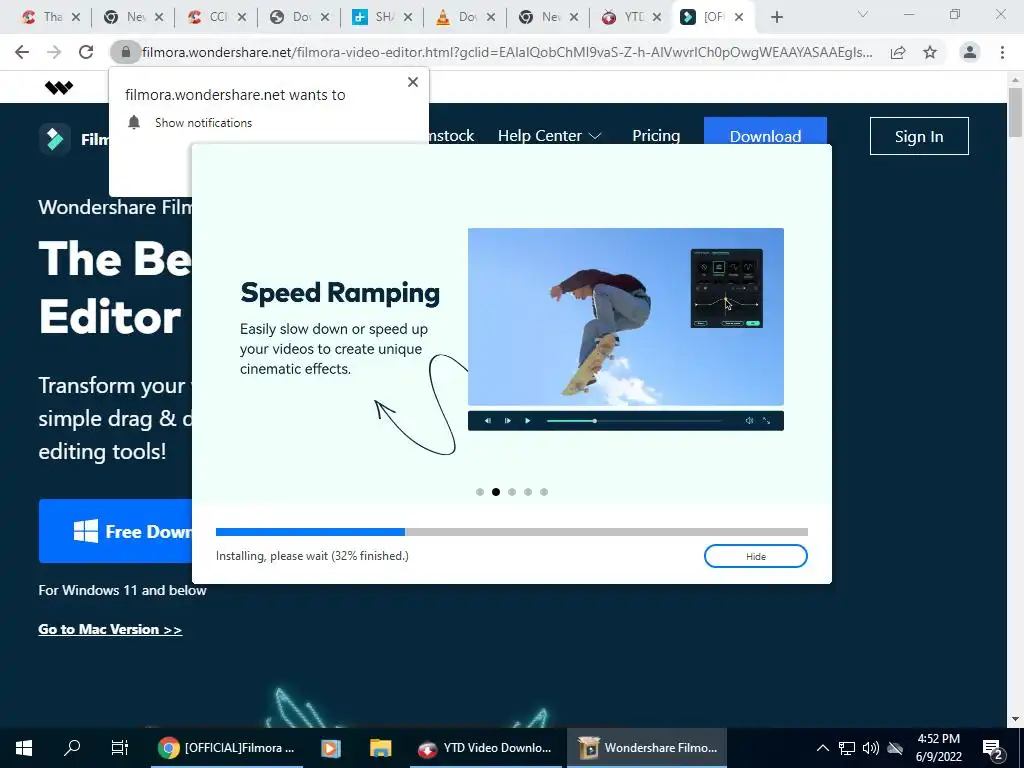Click the preview video seek bar
This screenshot has height=768, width=1024.
[x=633, y=421]
